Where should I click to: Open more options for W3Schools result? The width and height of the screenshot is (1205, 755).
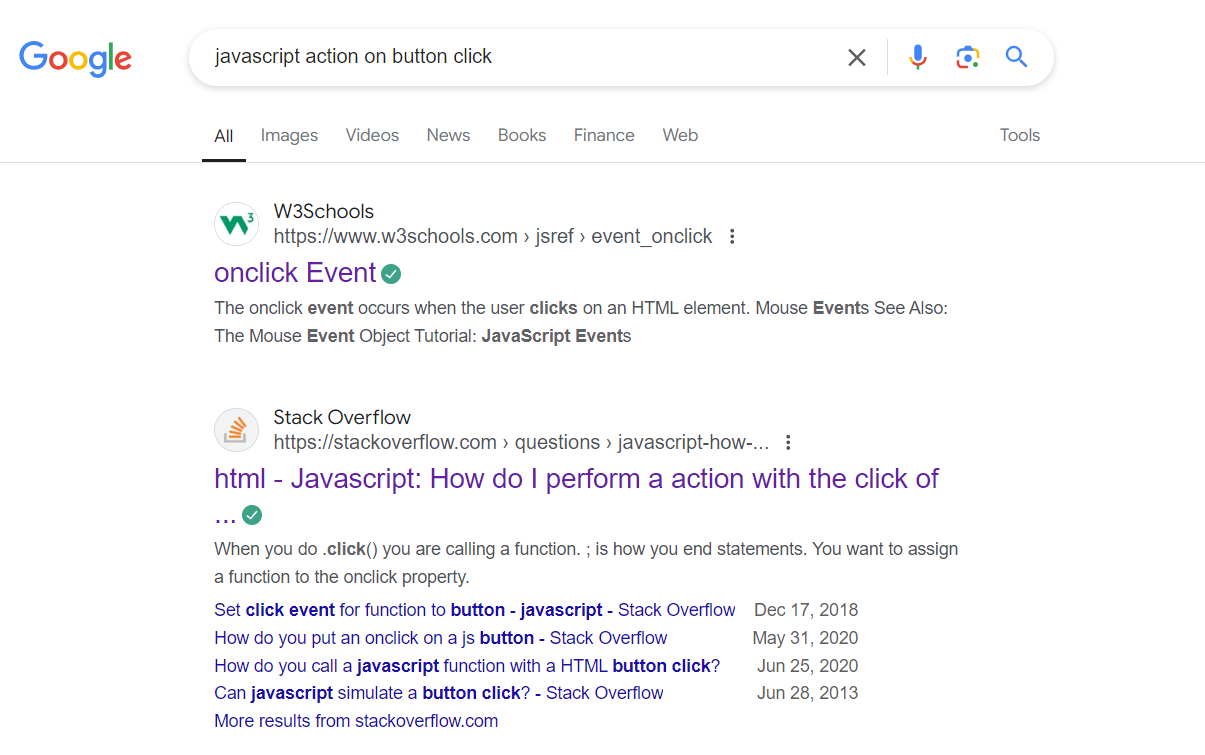coord(732,237)
